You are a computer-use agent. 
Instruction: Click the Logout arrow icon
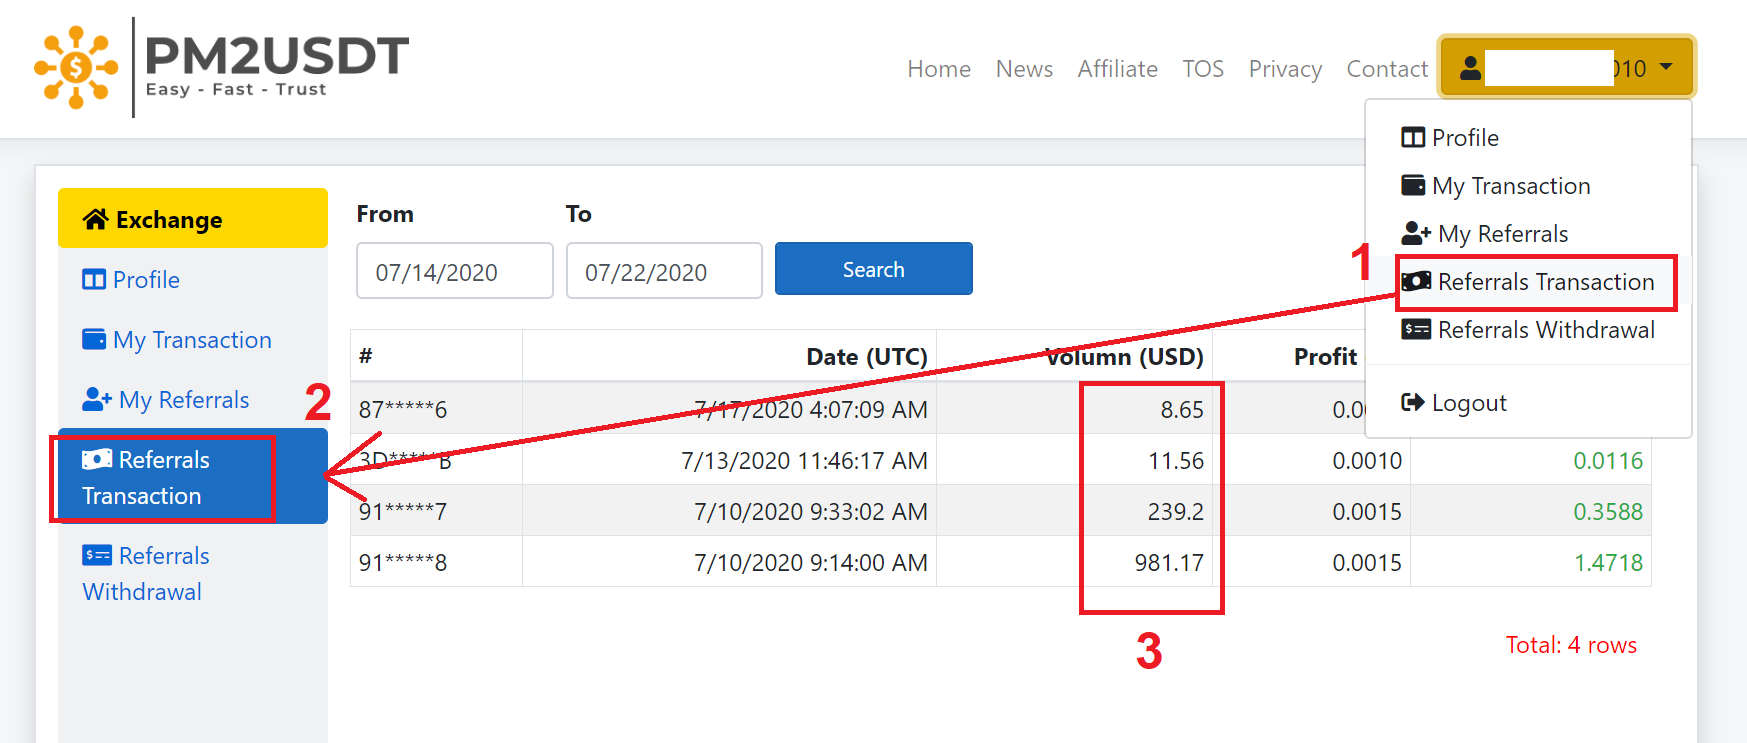[x=1412, y=403]
